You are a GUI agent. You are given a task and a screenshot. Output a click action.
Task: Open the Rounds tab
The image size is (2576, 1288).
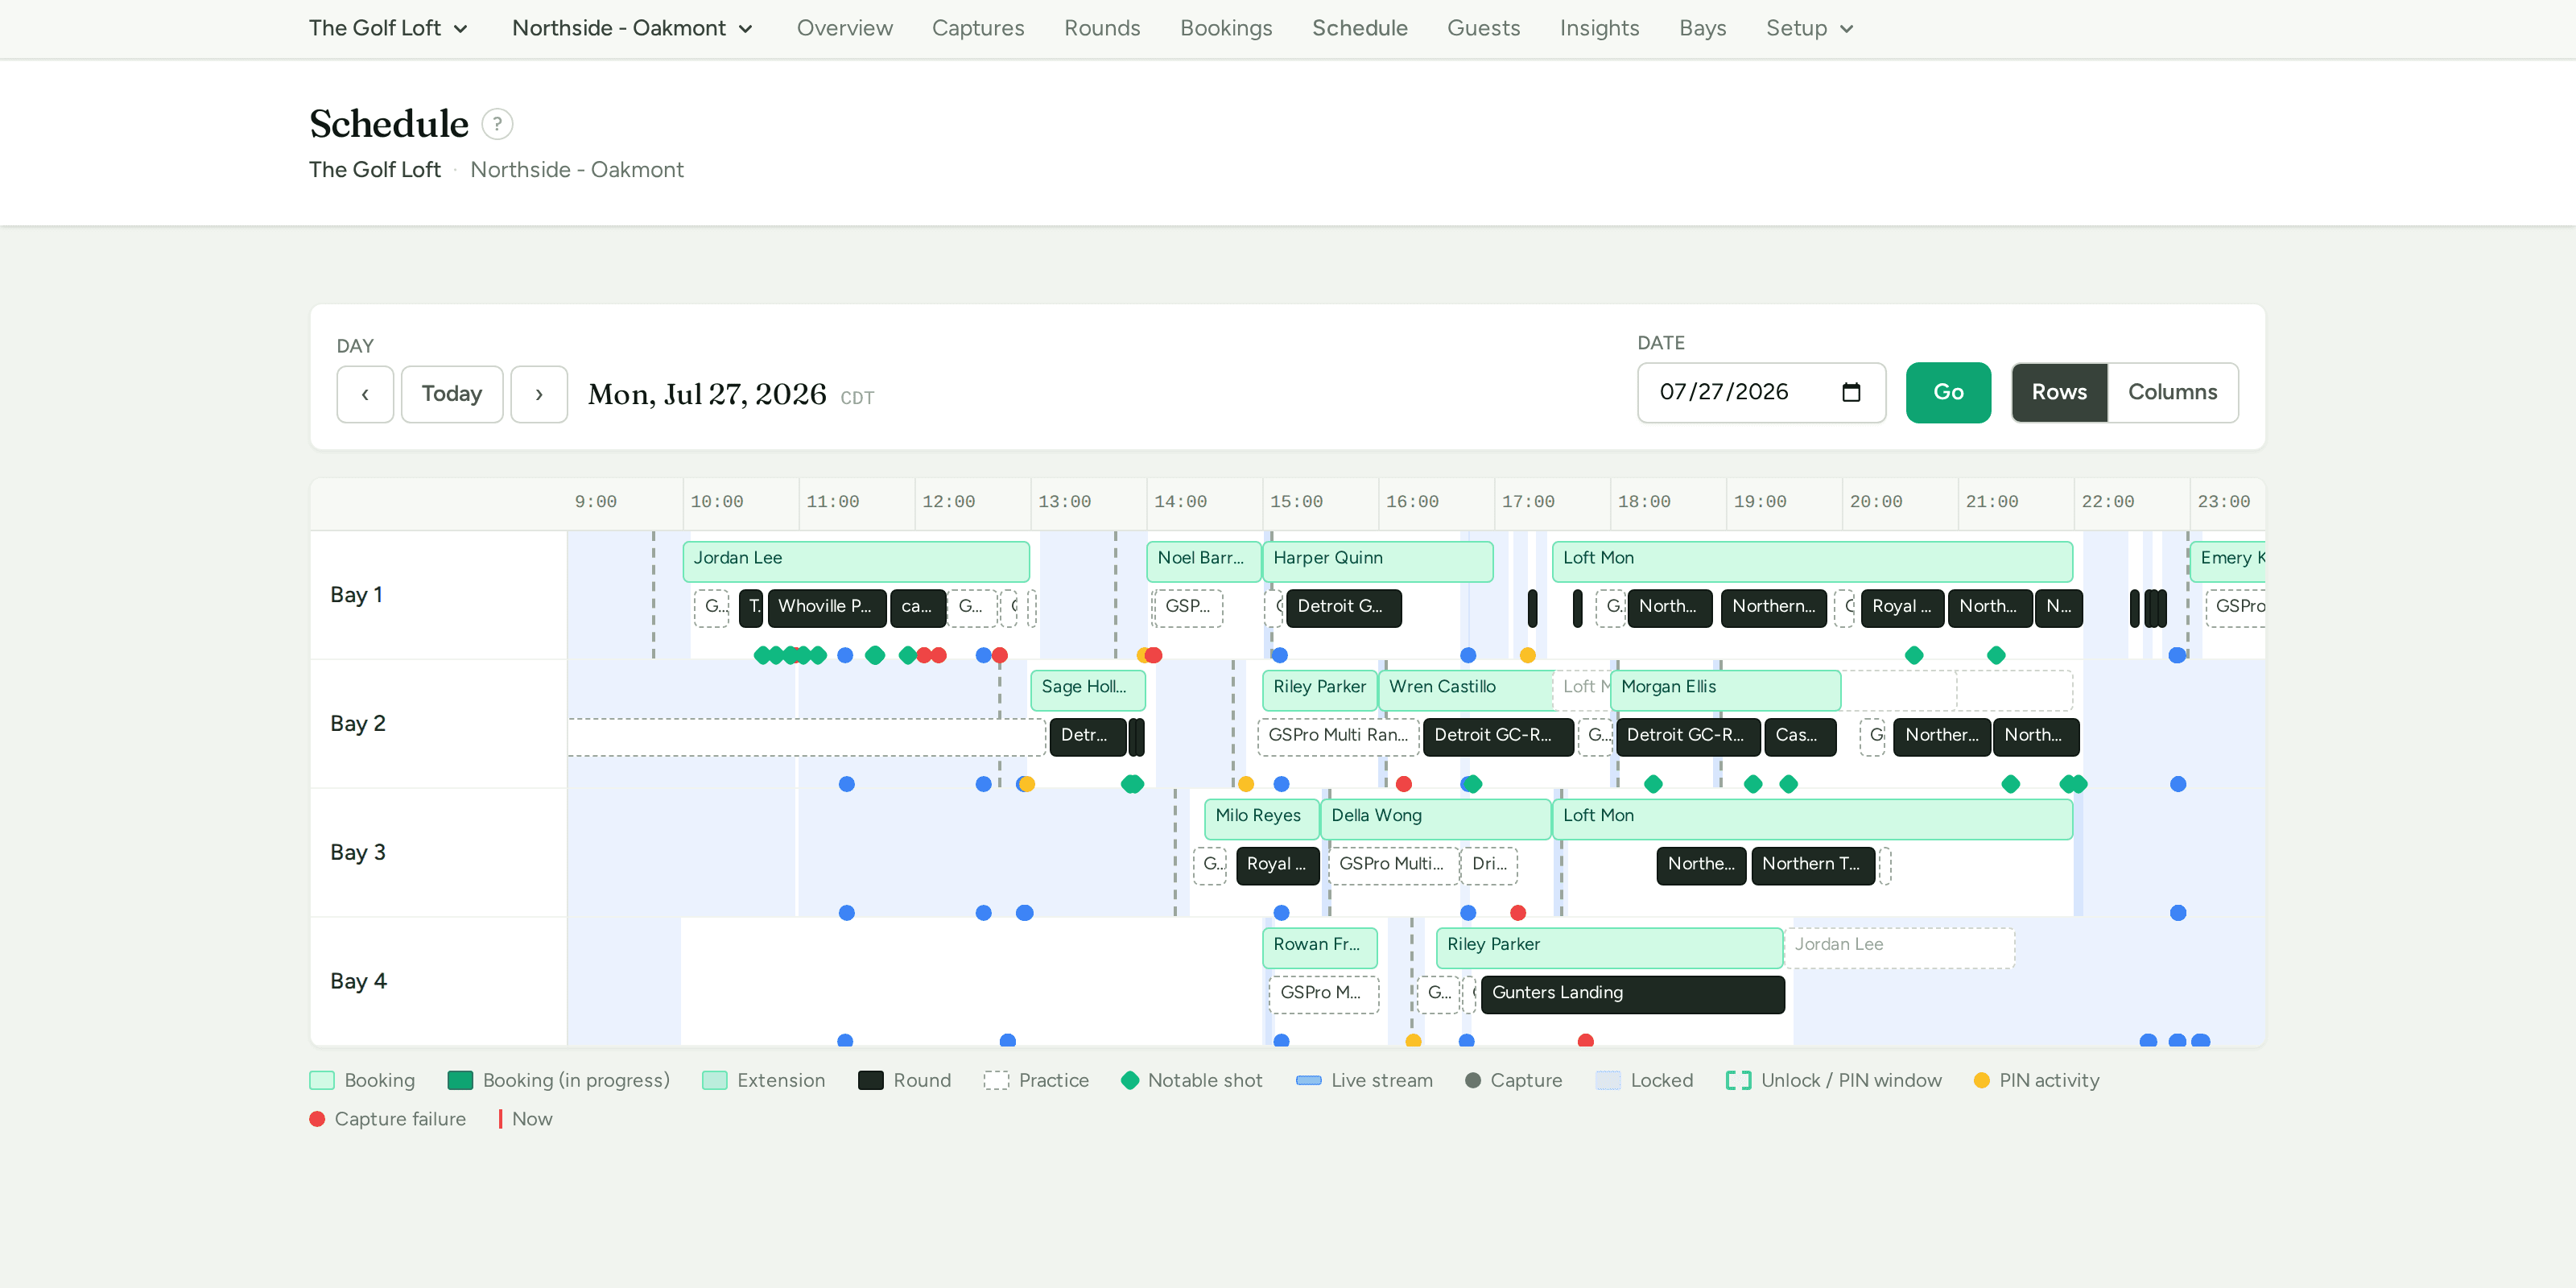[x=1102, y=28]
